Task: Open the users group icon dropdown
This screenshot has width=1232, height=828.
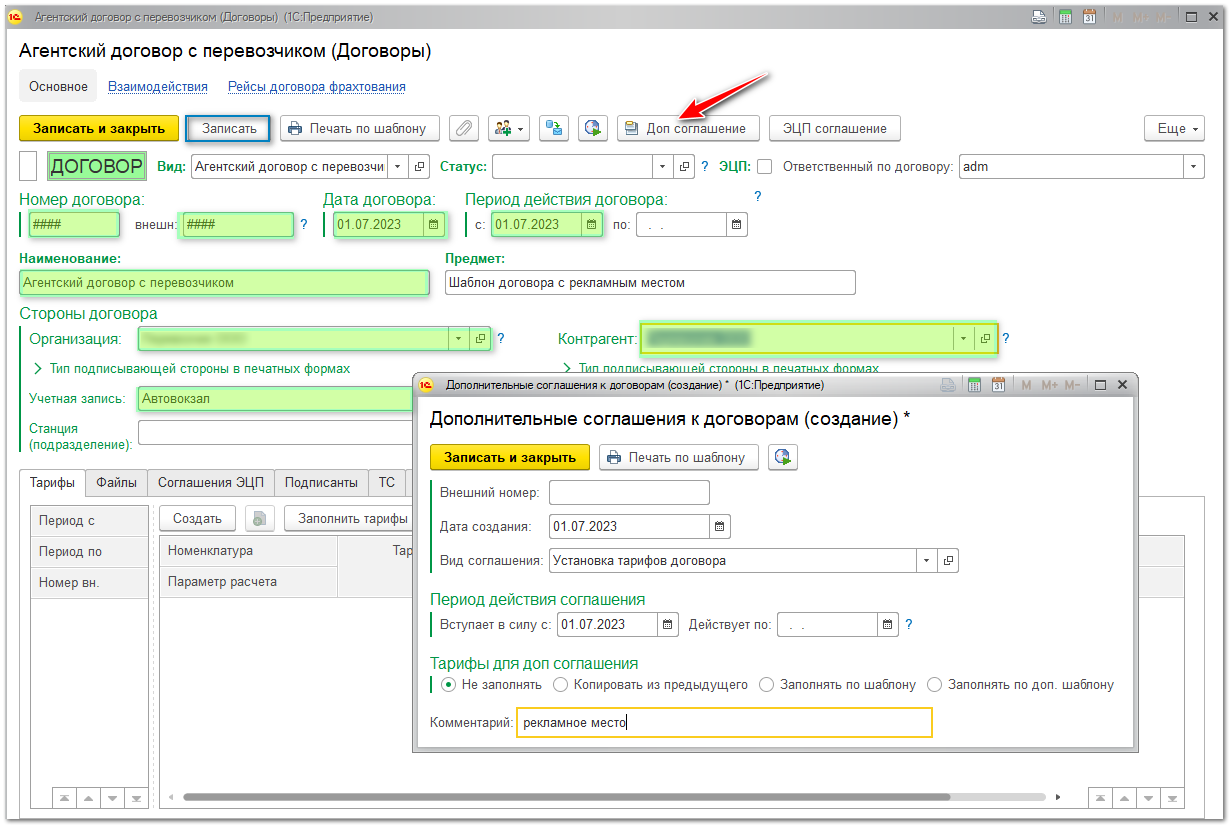Action: pos(508,128)
